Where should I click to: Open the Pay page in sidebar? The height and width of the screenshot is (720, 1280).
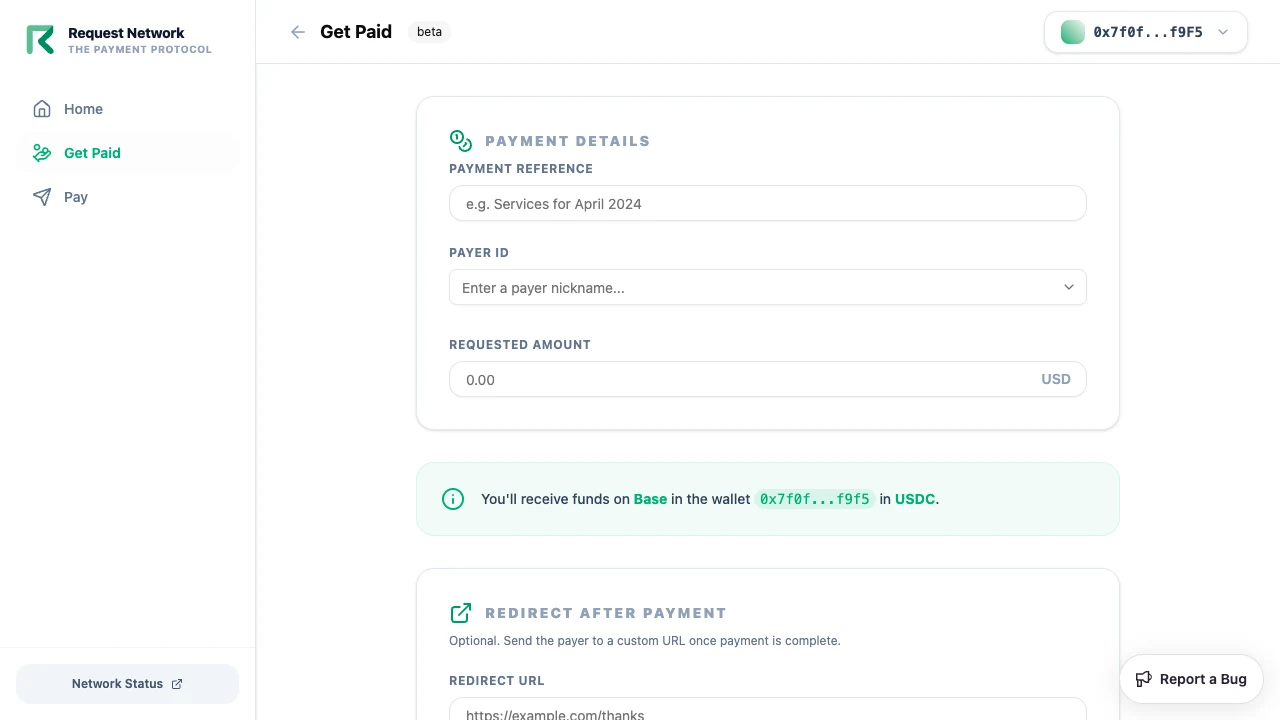[128, 197]
